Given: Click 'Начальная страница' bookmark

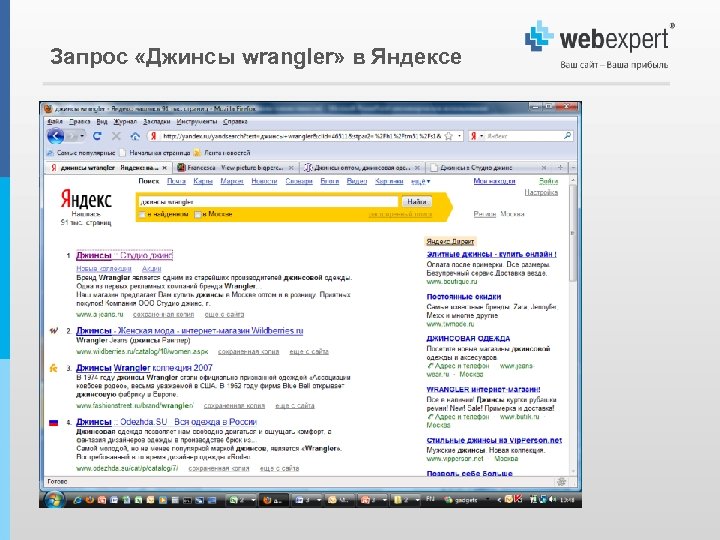Looking at the screenshot, I should click(154, 153).
